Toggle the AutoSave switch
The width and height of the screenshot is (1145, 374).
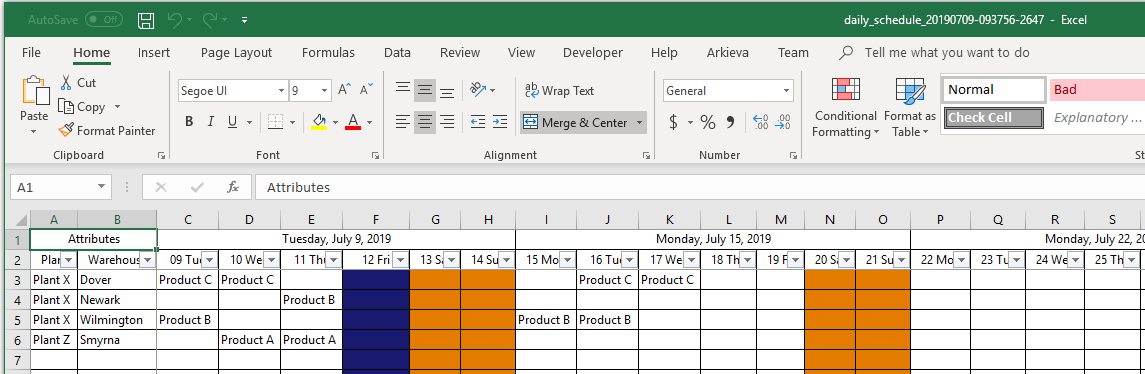click(104, 20)
